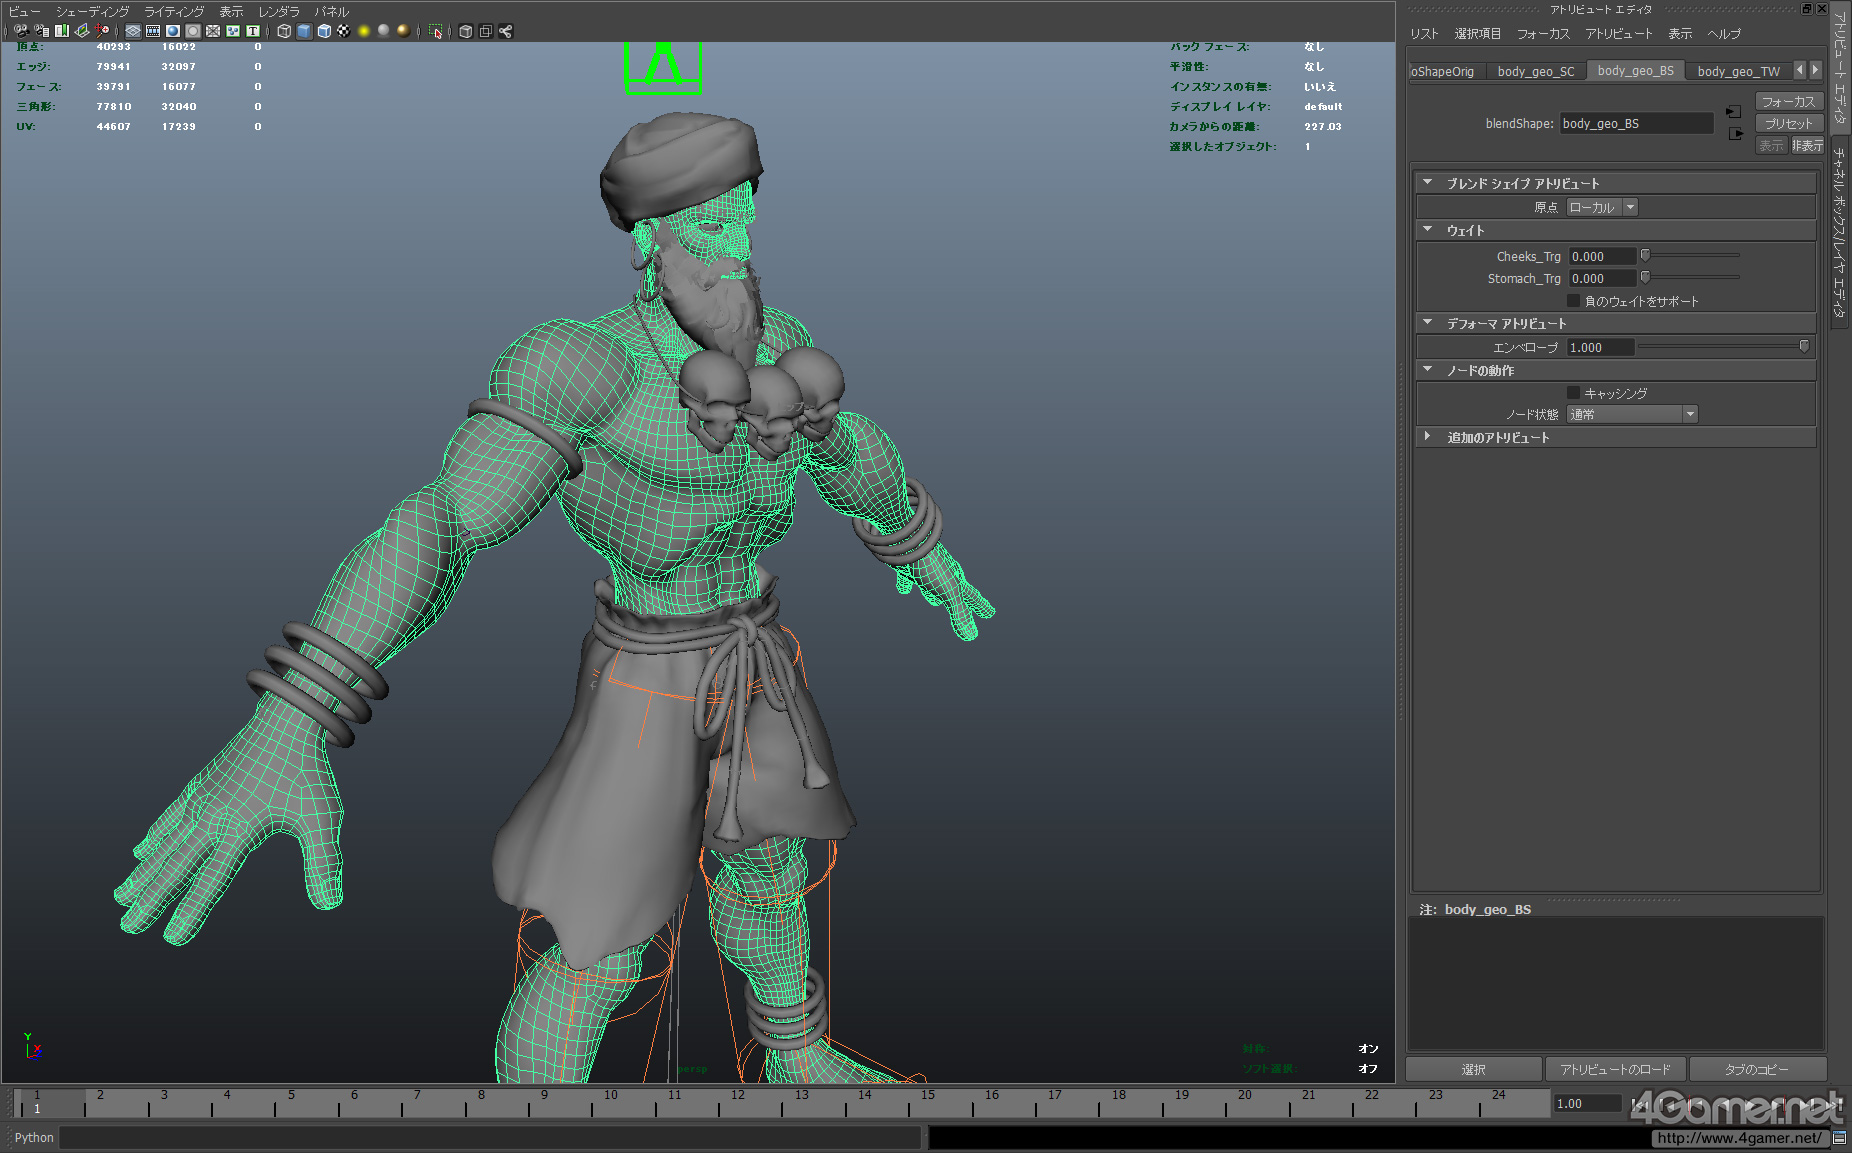
Task: Open the origin Local dropdown
Action: pos(1602,207)
